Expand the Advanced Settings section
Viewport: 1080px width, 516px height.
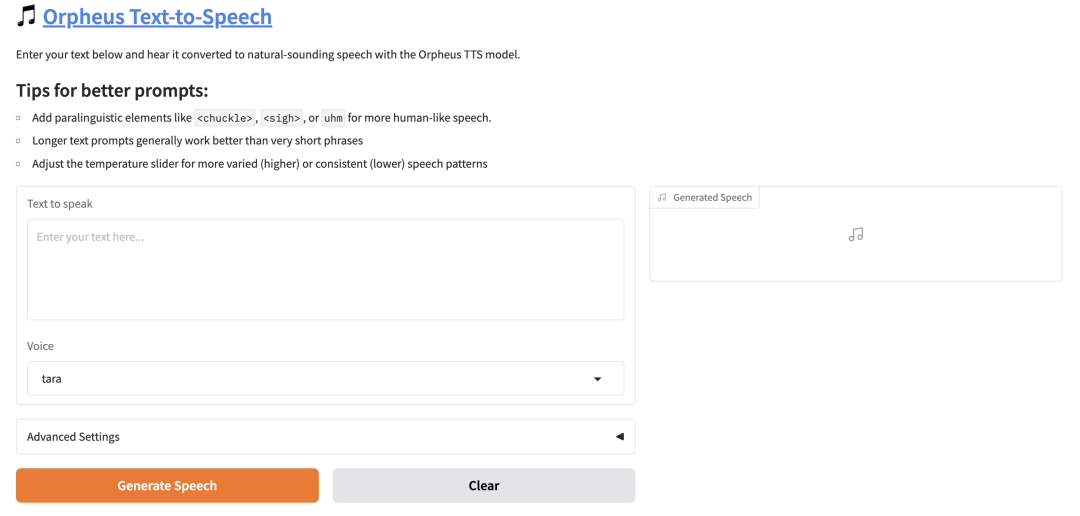click(x=325, y=437)
